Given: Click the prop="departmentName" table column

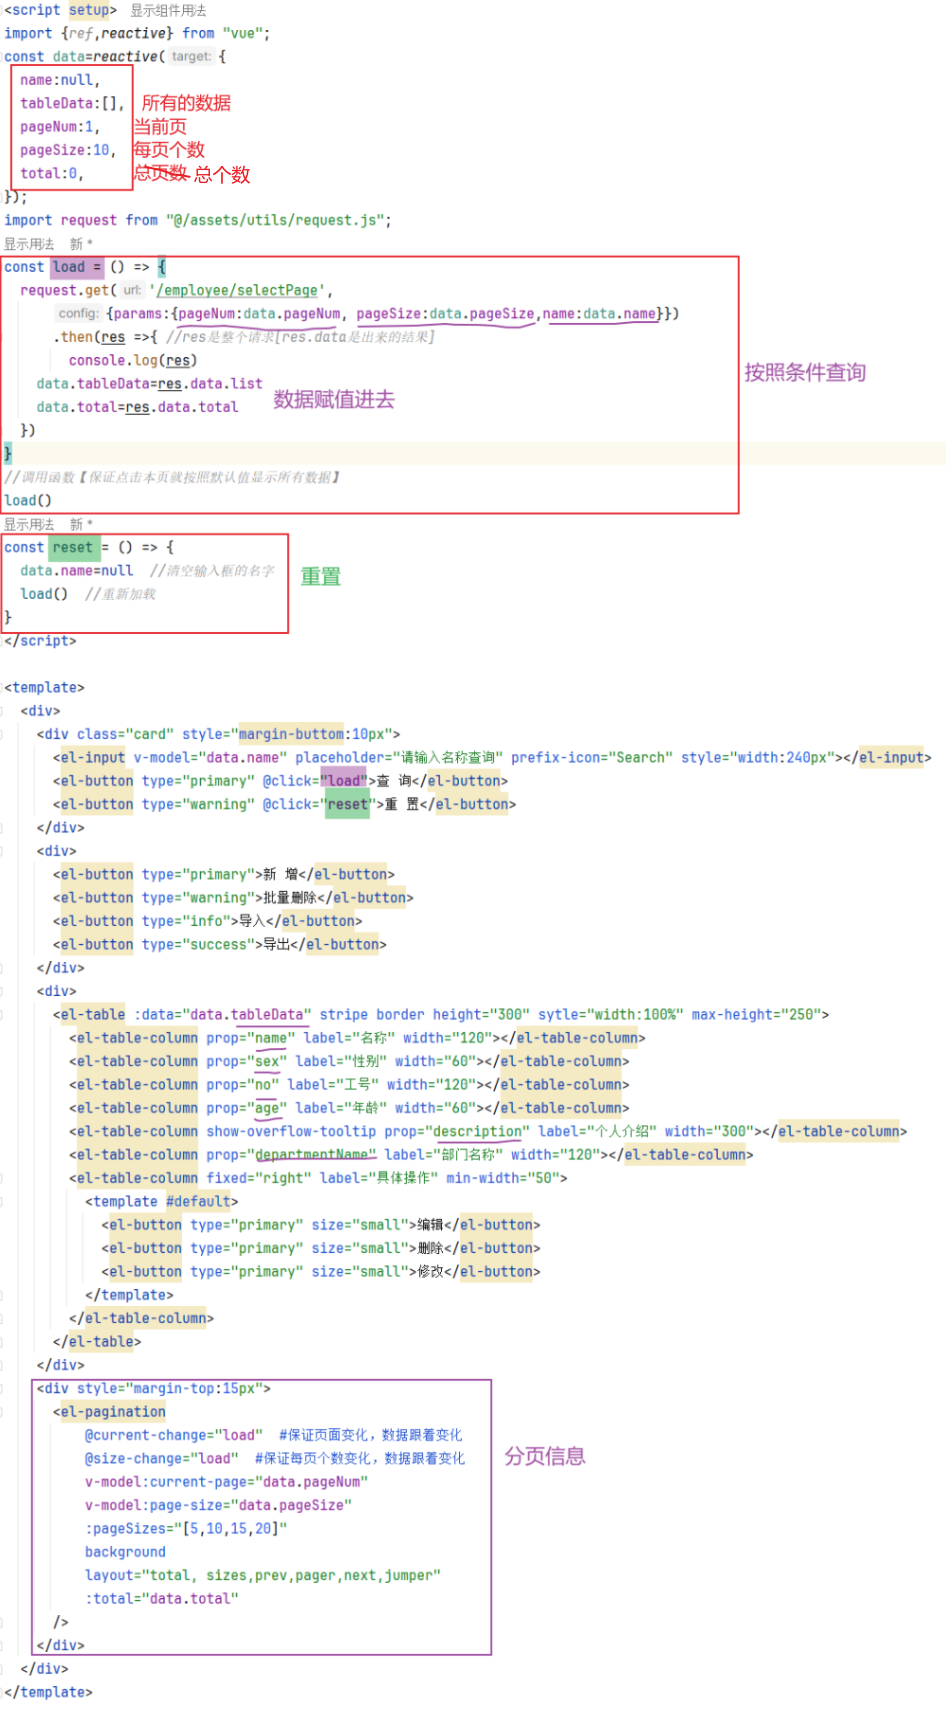Looking at the screenshot, I should coord(411,1154).
